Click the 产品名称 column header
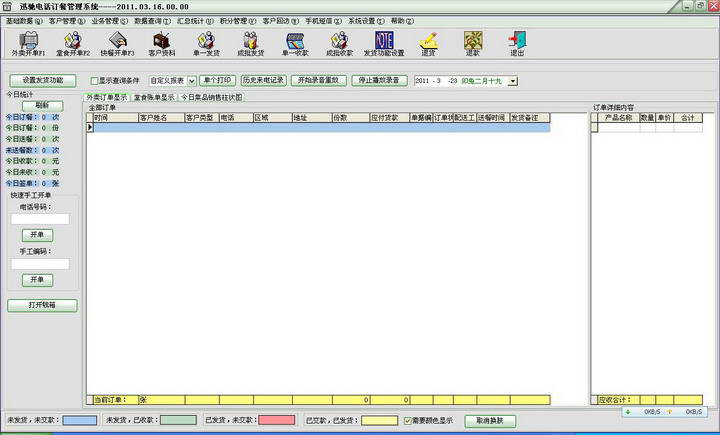This screenshot has height=435, width=720. click(x=619, y=118)
